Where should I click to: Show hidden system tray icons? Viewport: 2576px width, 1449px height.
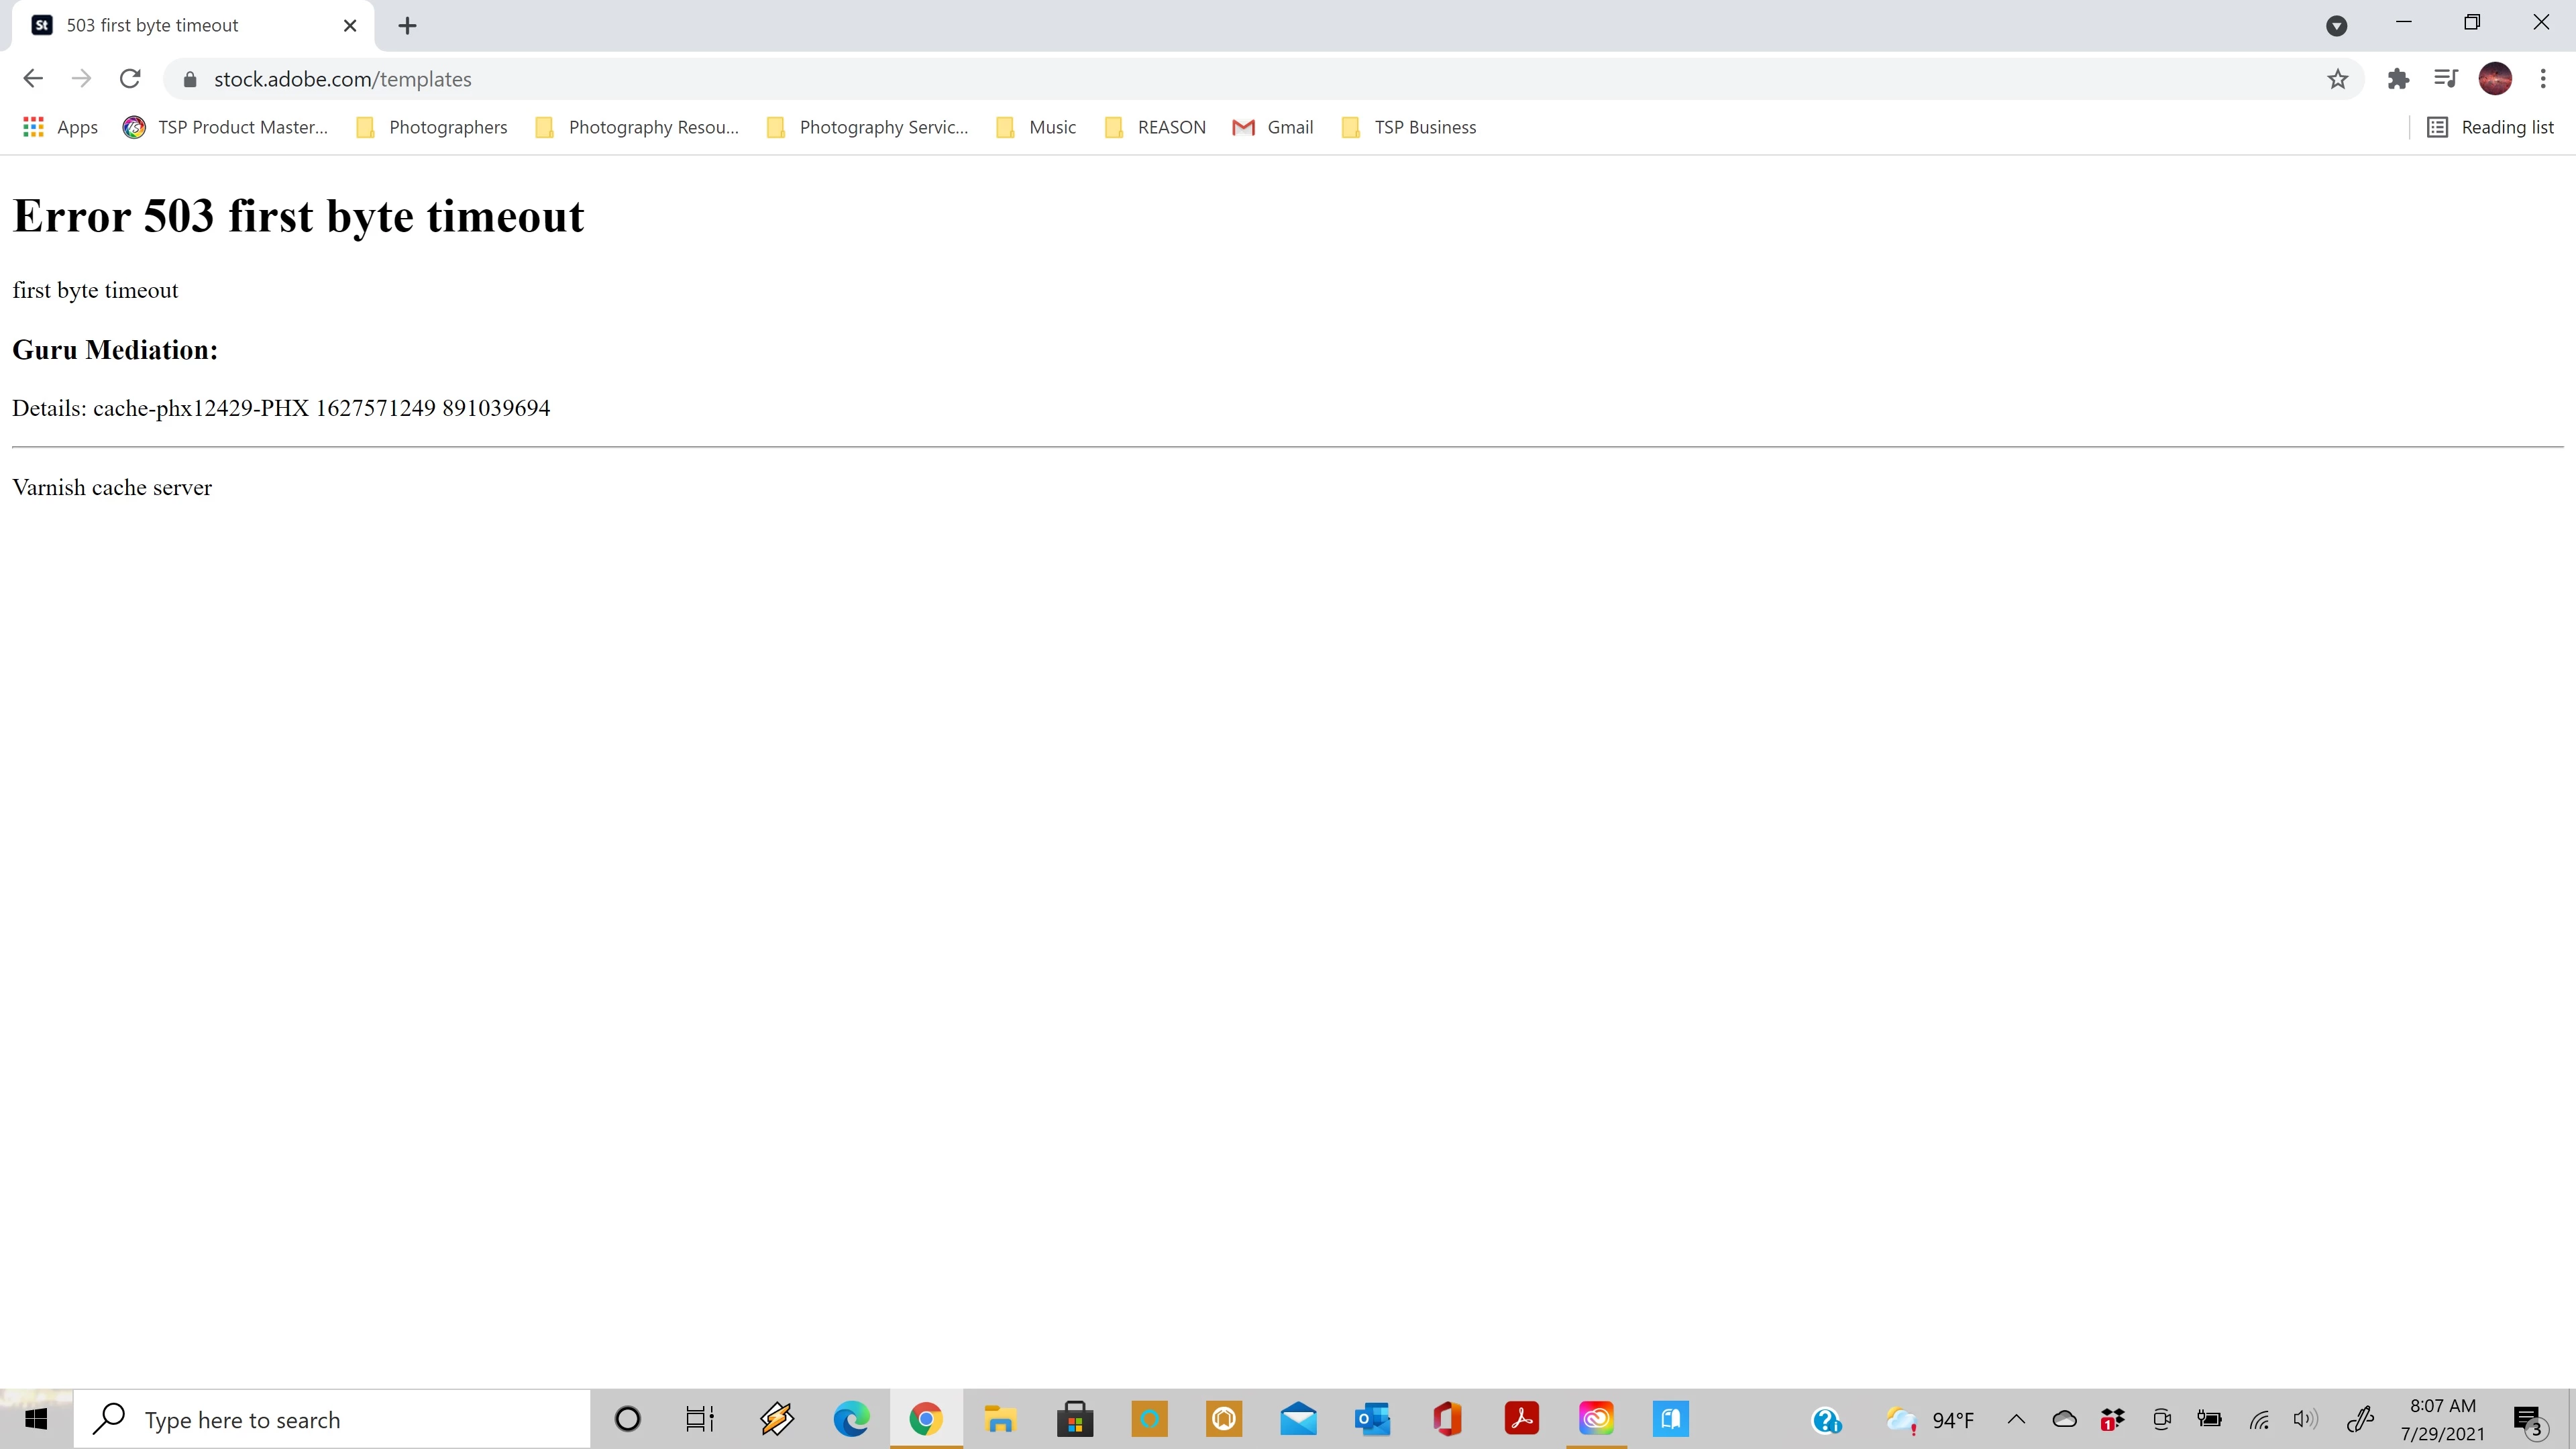[x=2016, y=1419]
